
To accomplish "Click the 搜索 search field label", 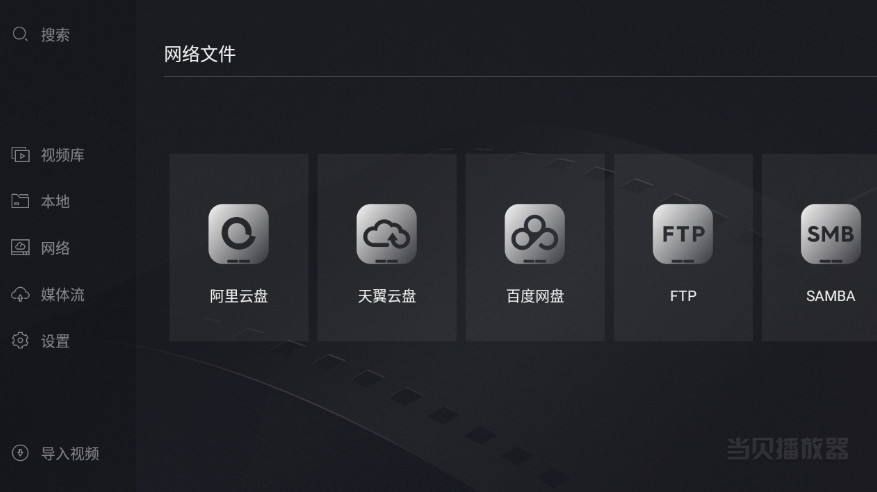I will pyautogui.click(x=55, y=35).
